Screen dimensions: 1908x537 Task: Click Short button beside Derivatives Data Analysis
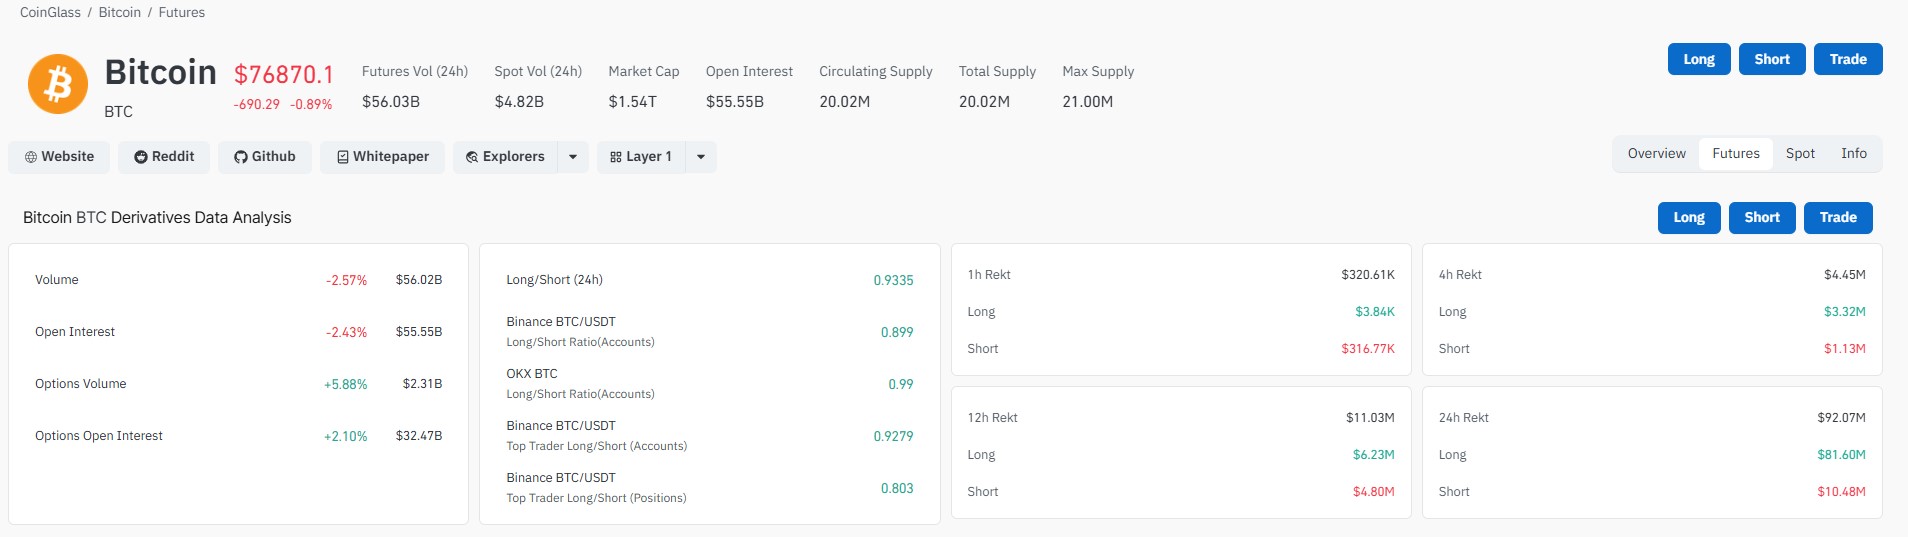point(1762,217)
